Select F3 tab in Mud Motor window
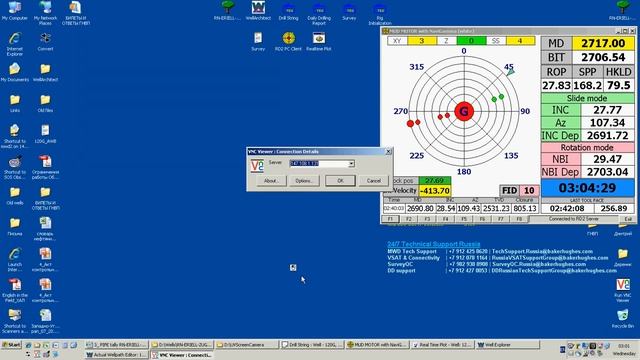Viewport: 640px width, 360px height. [427, 219]
